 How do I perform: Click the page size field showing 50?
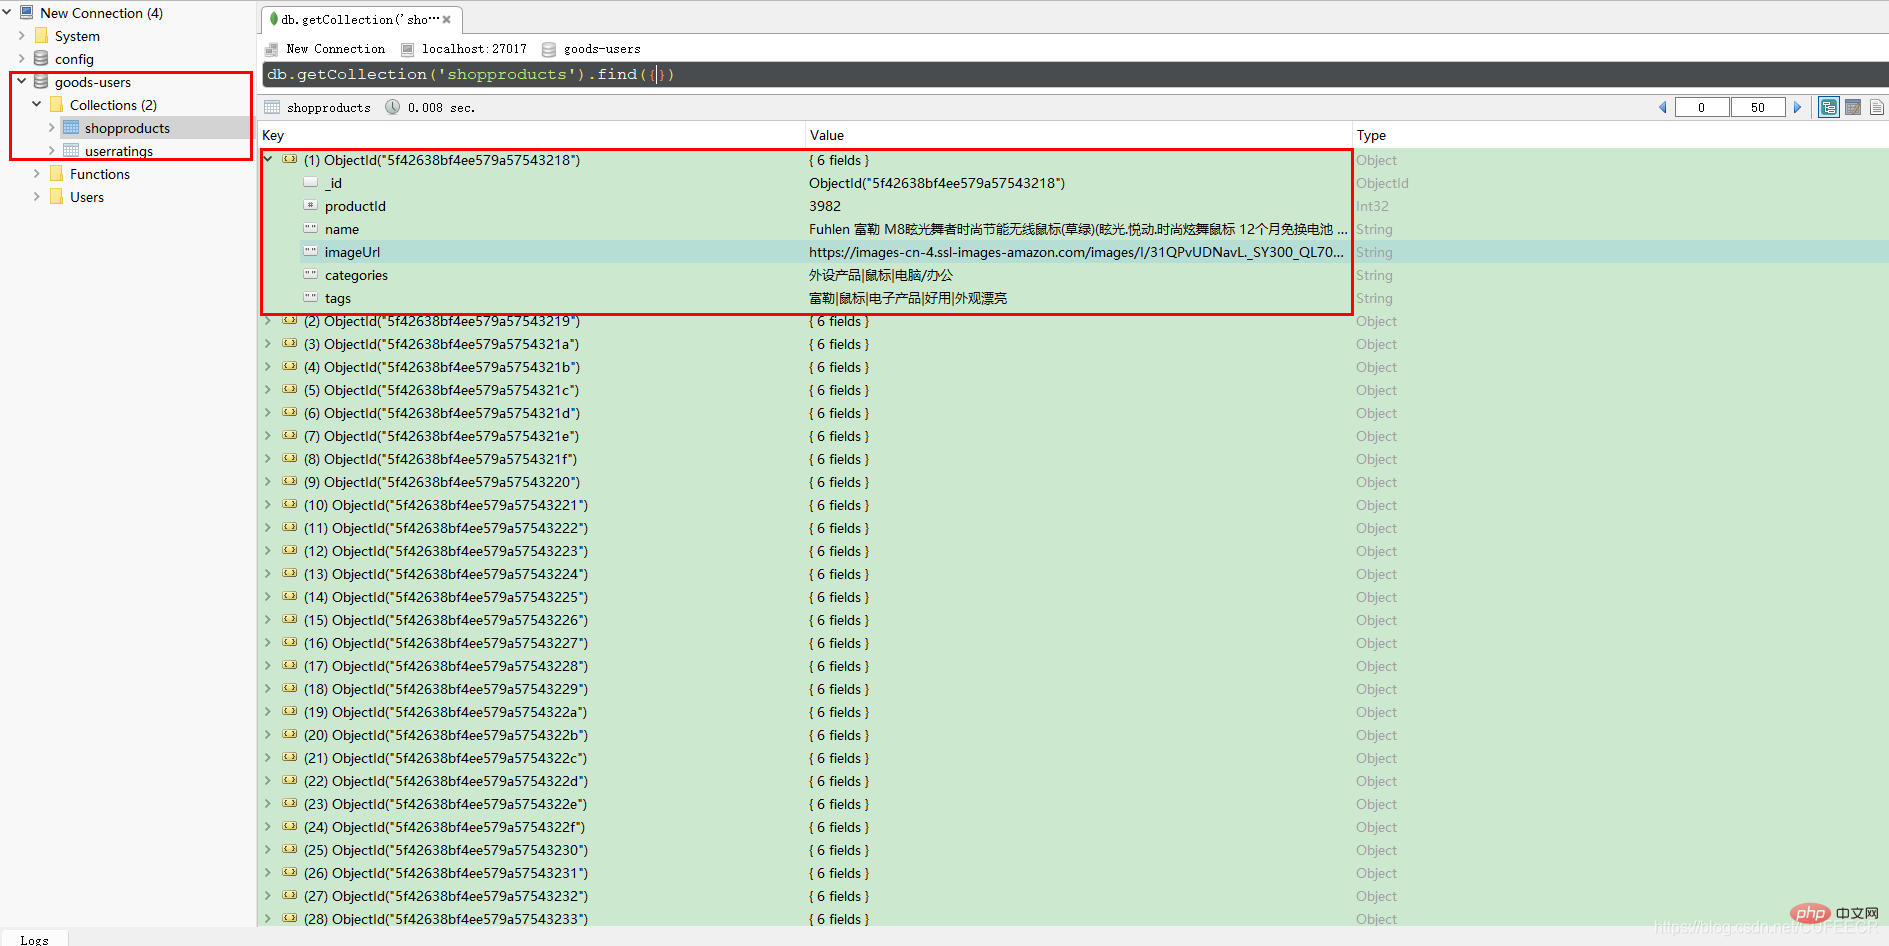coord(1757,108)
